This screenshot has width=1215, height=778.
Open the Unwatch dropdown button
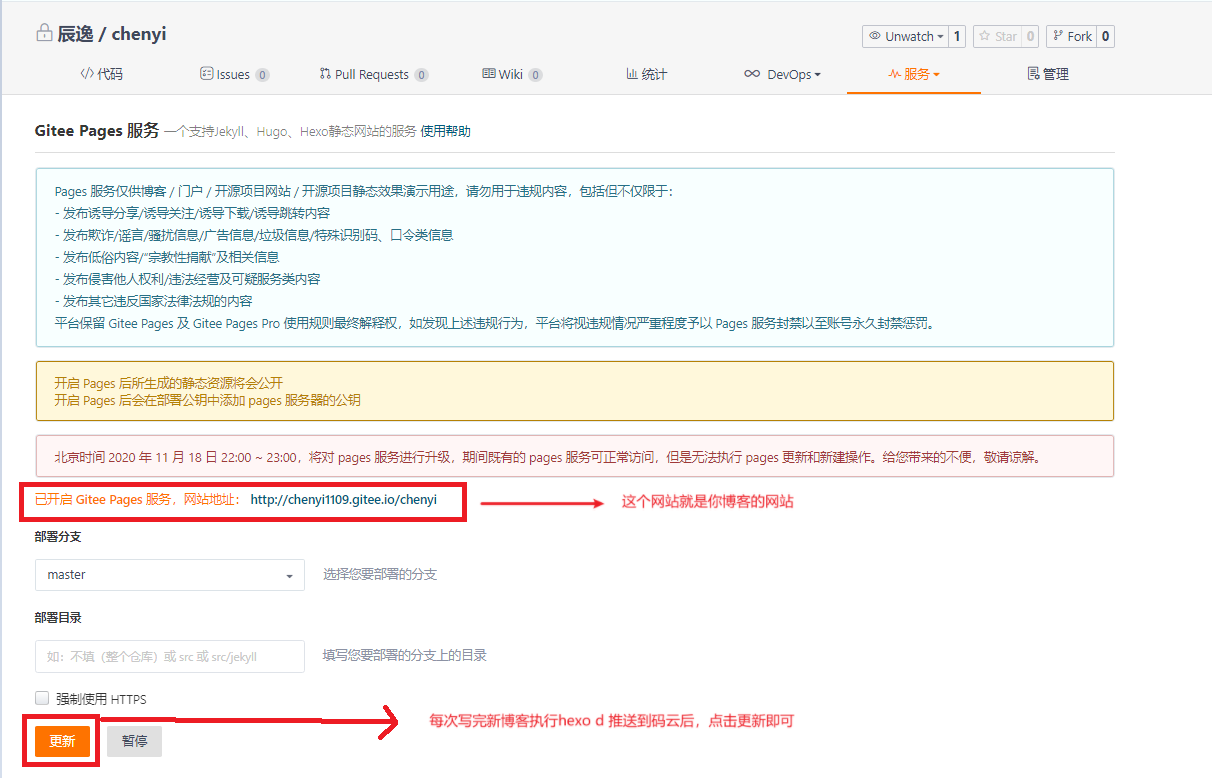pyautogui.click(x=905, y=36)
